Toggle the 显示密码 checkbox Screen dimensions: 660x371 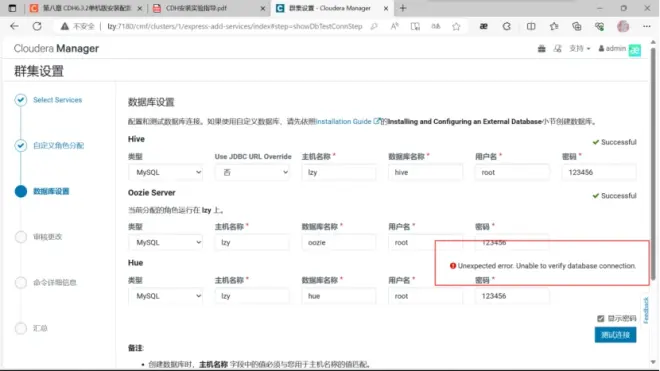601,318
